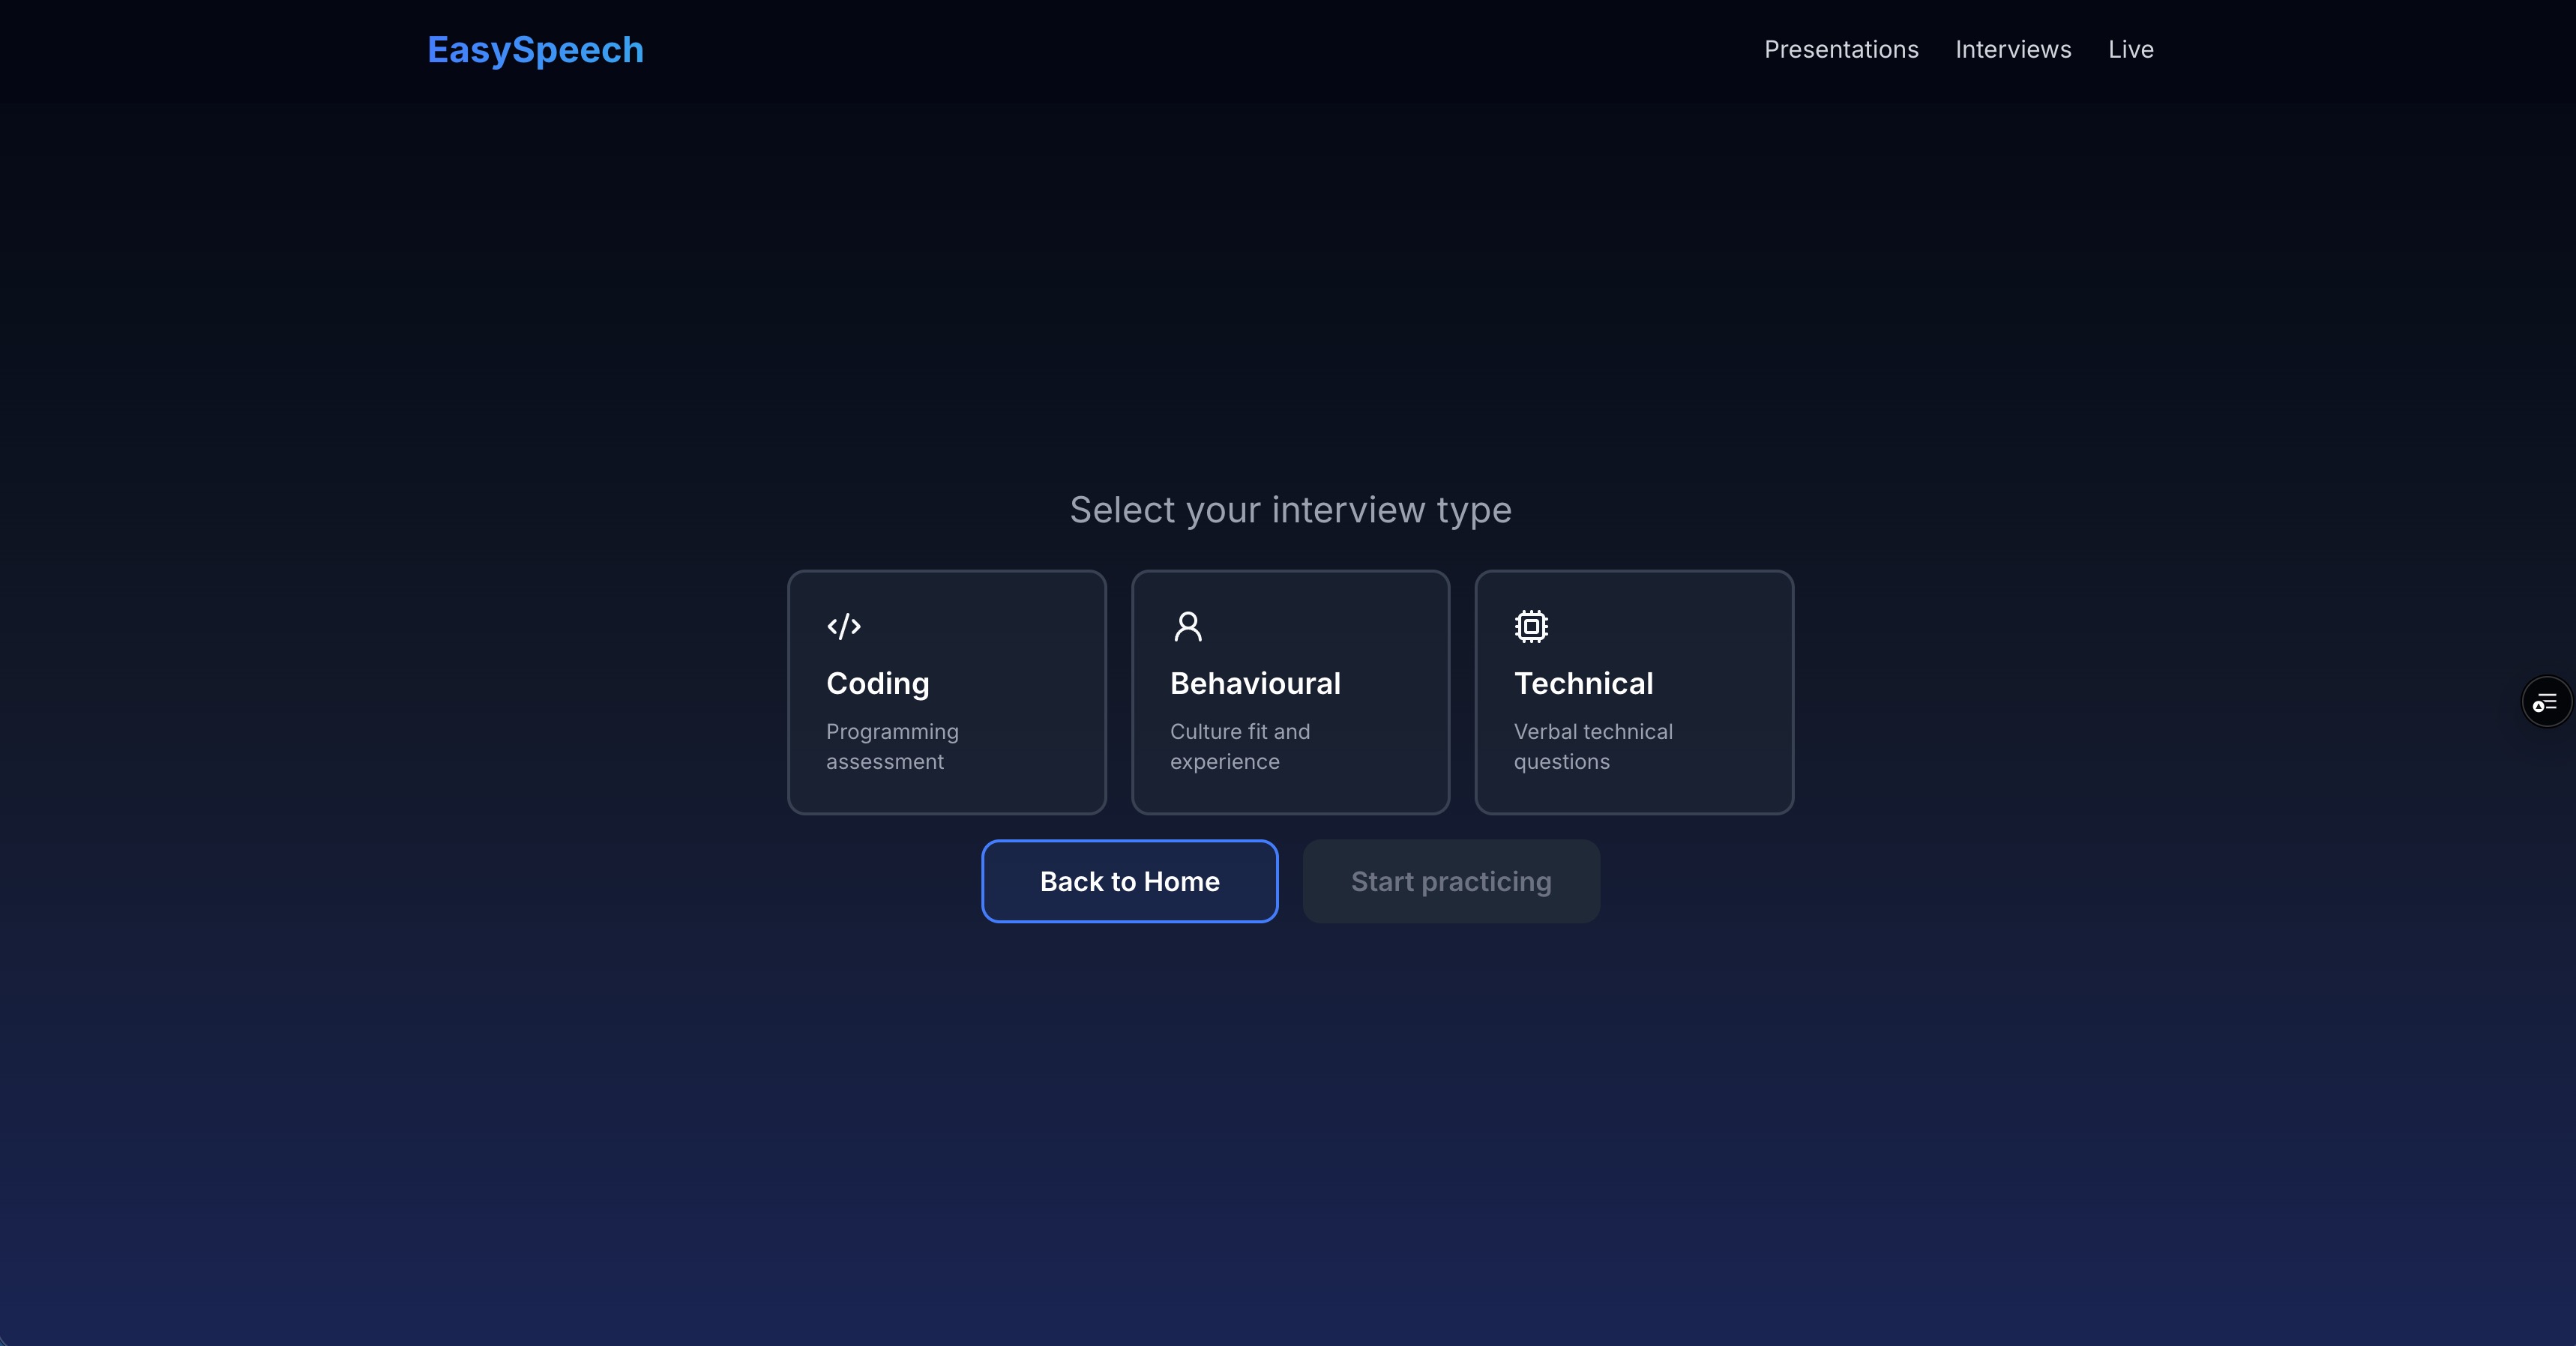The image size is (2576, 1346).
Task: Open the floating checklist widget icon
Action: tap(2545, 702)
